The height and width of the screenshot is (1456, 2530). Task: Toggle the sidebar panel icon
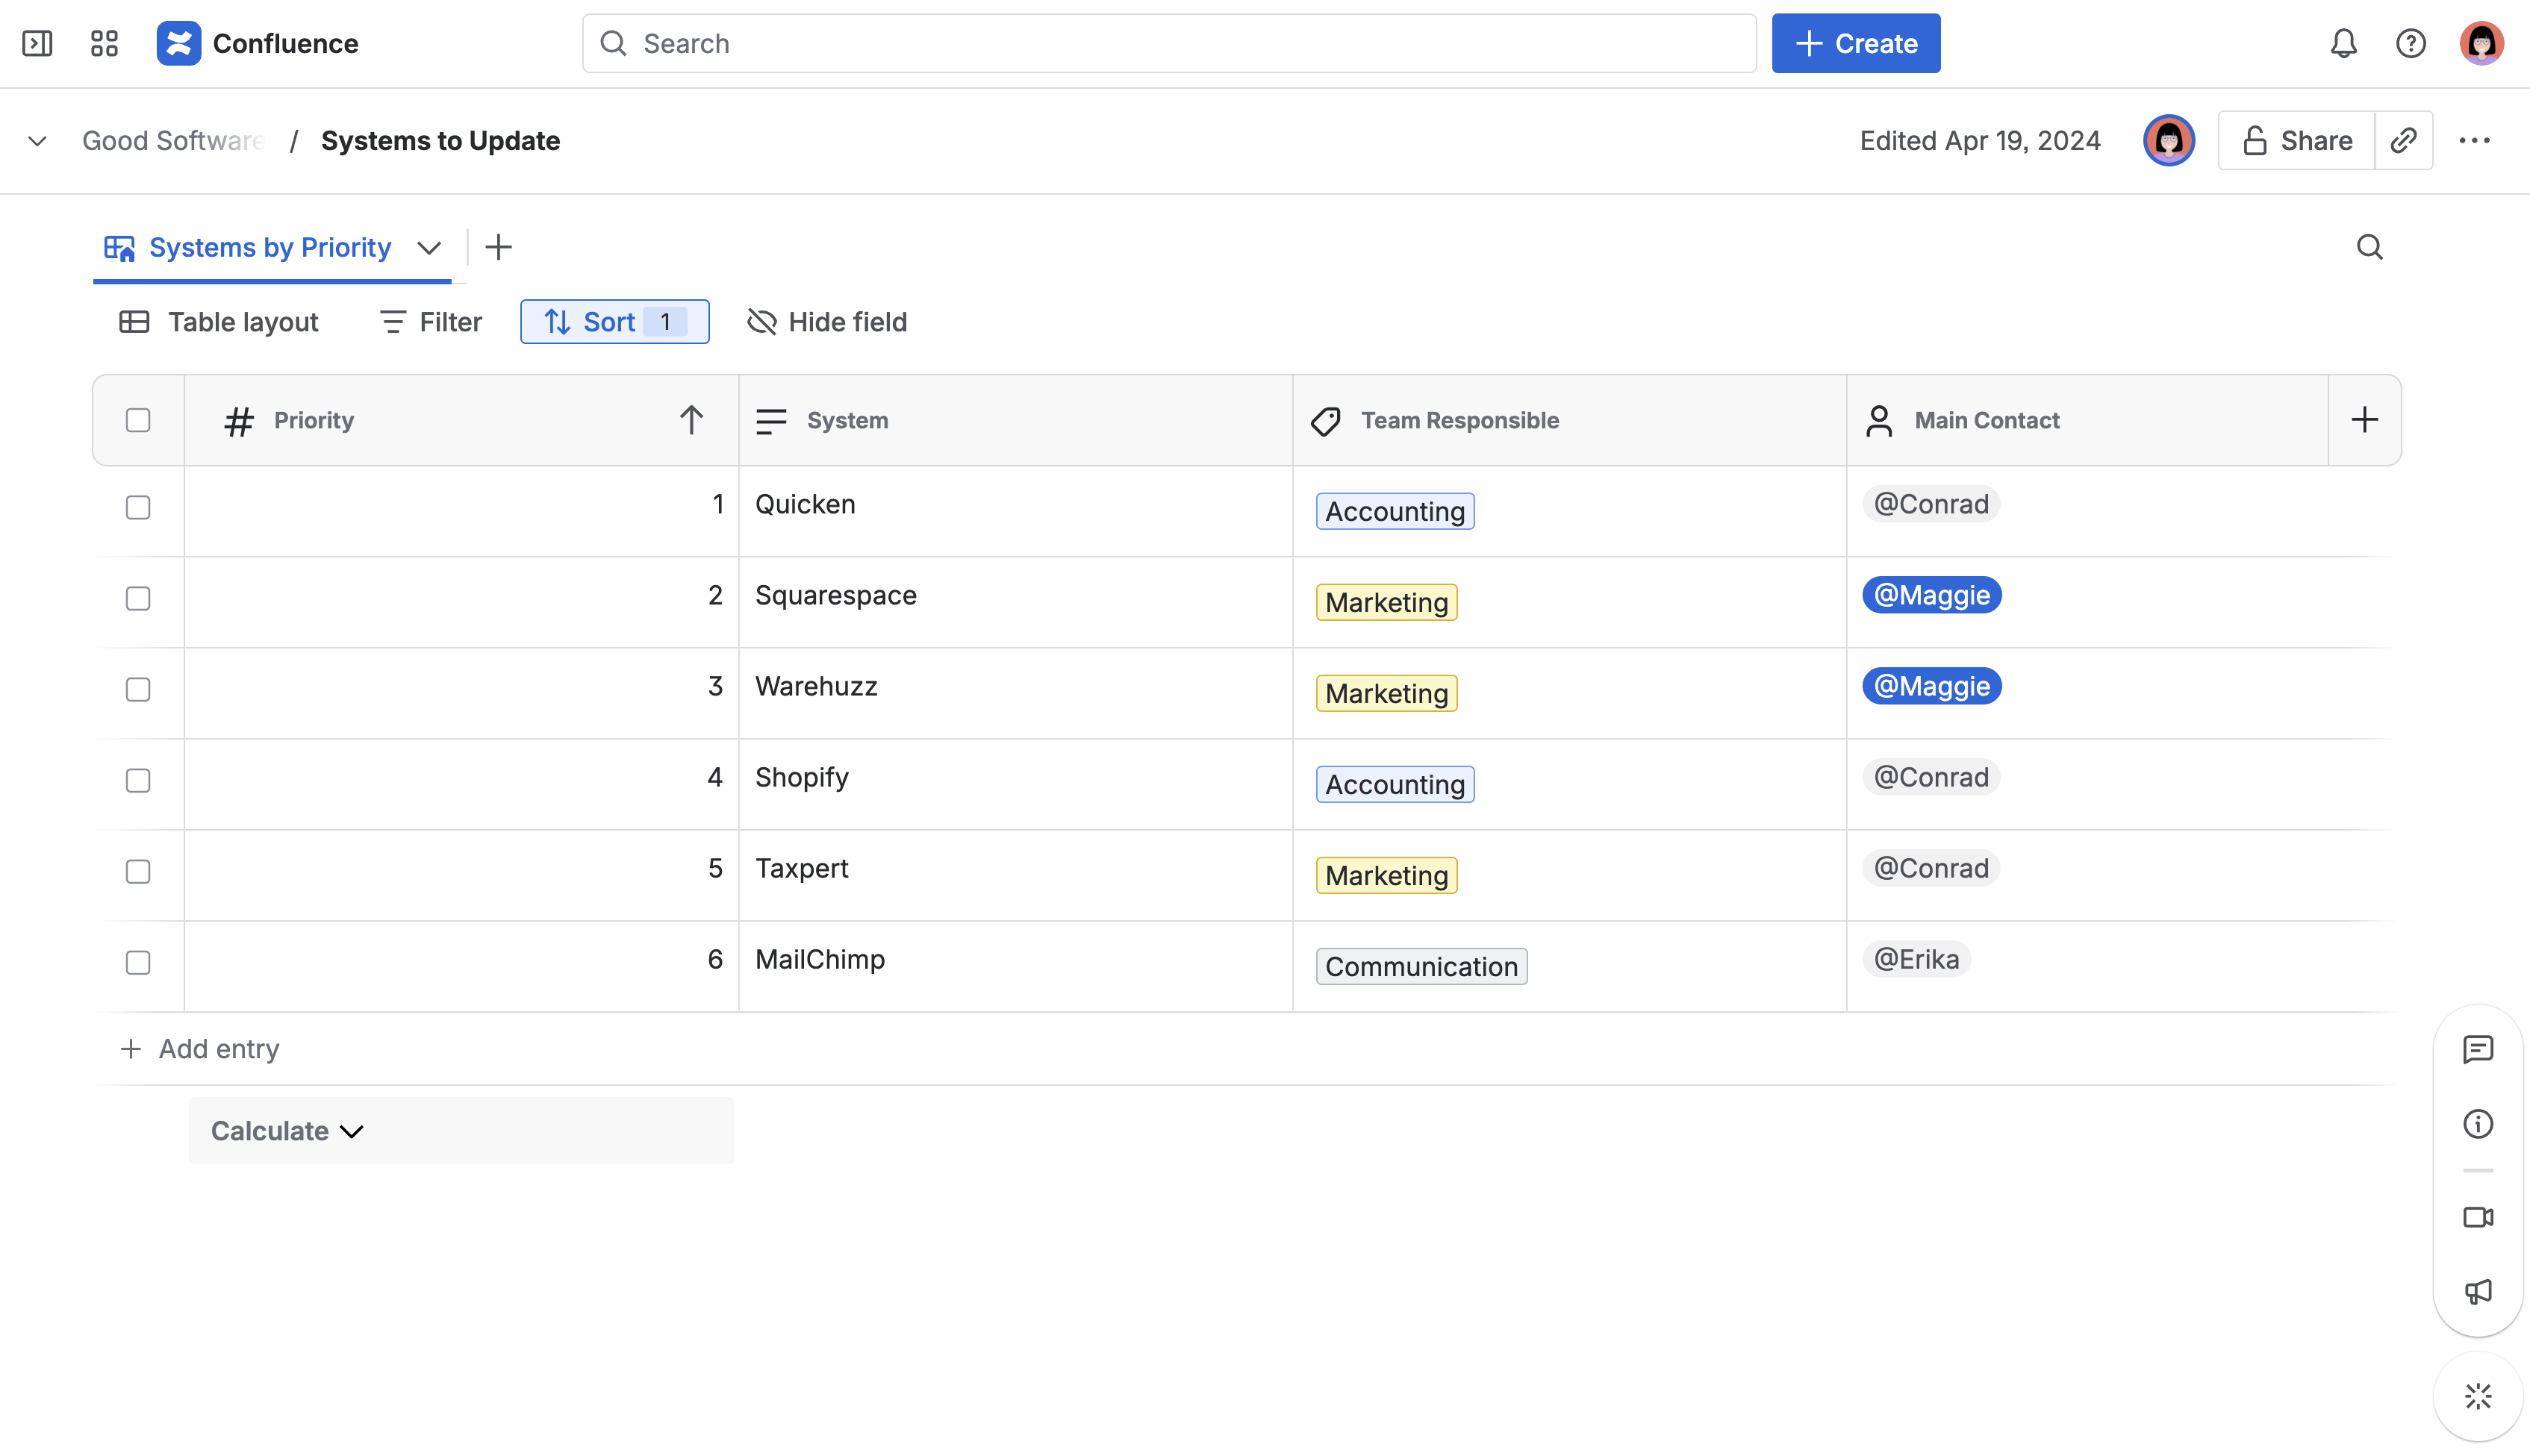click(37, 43)
